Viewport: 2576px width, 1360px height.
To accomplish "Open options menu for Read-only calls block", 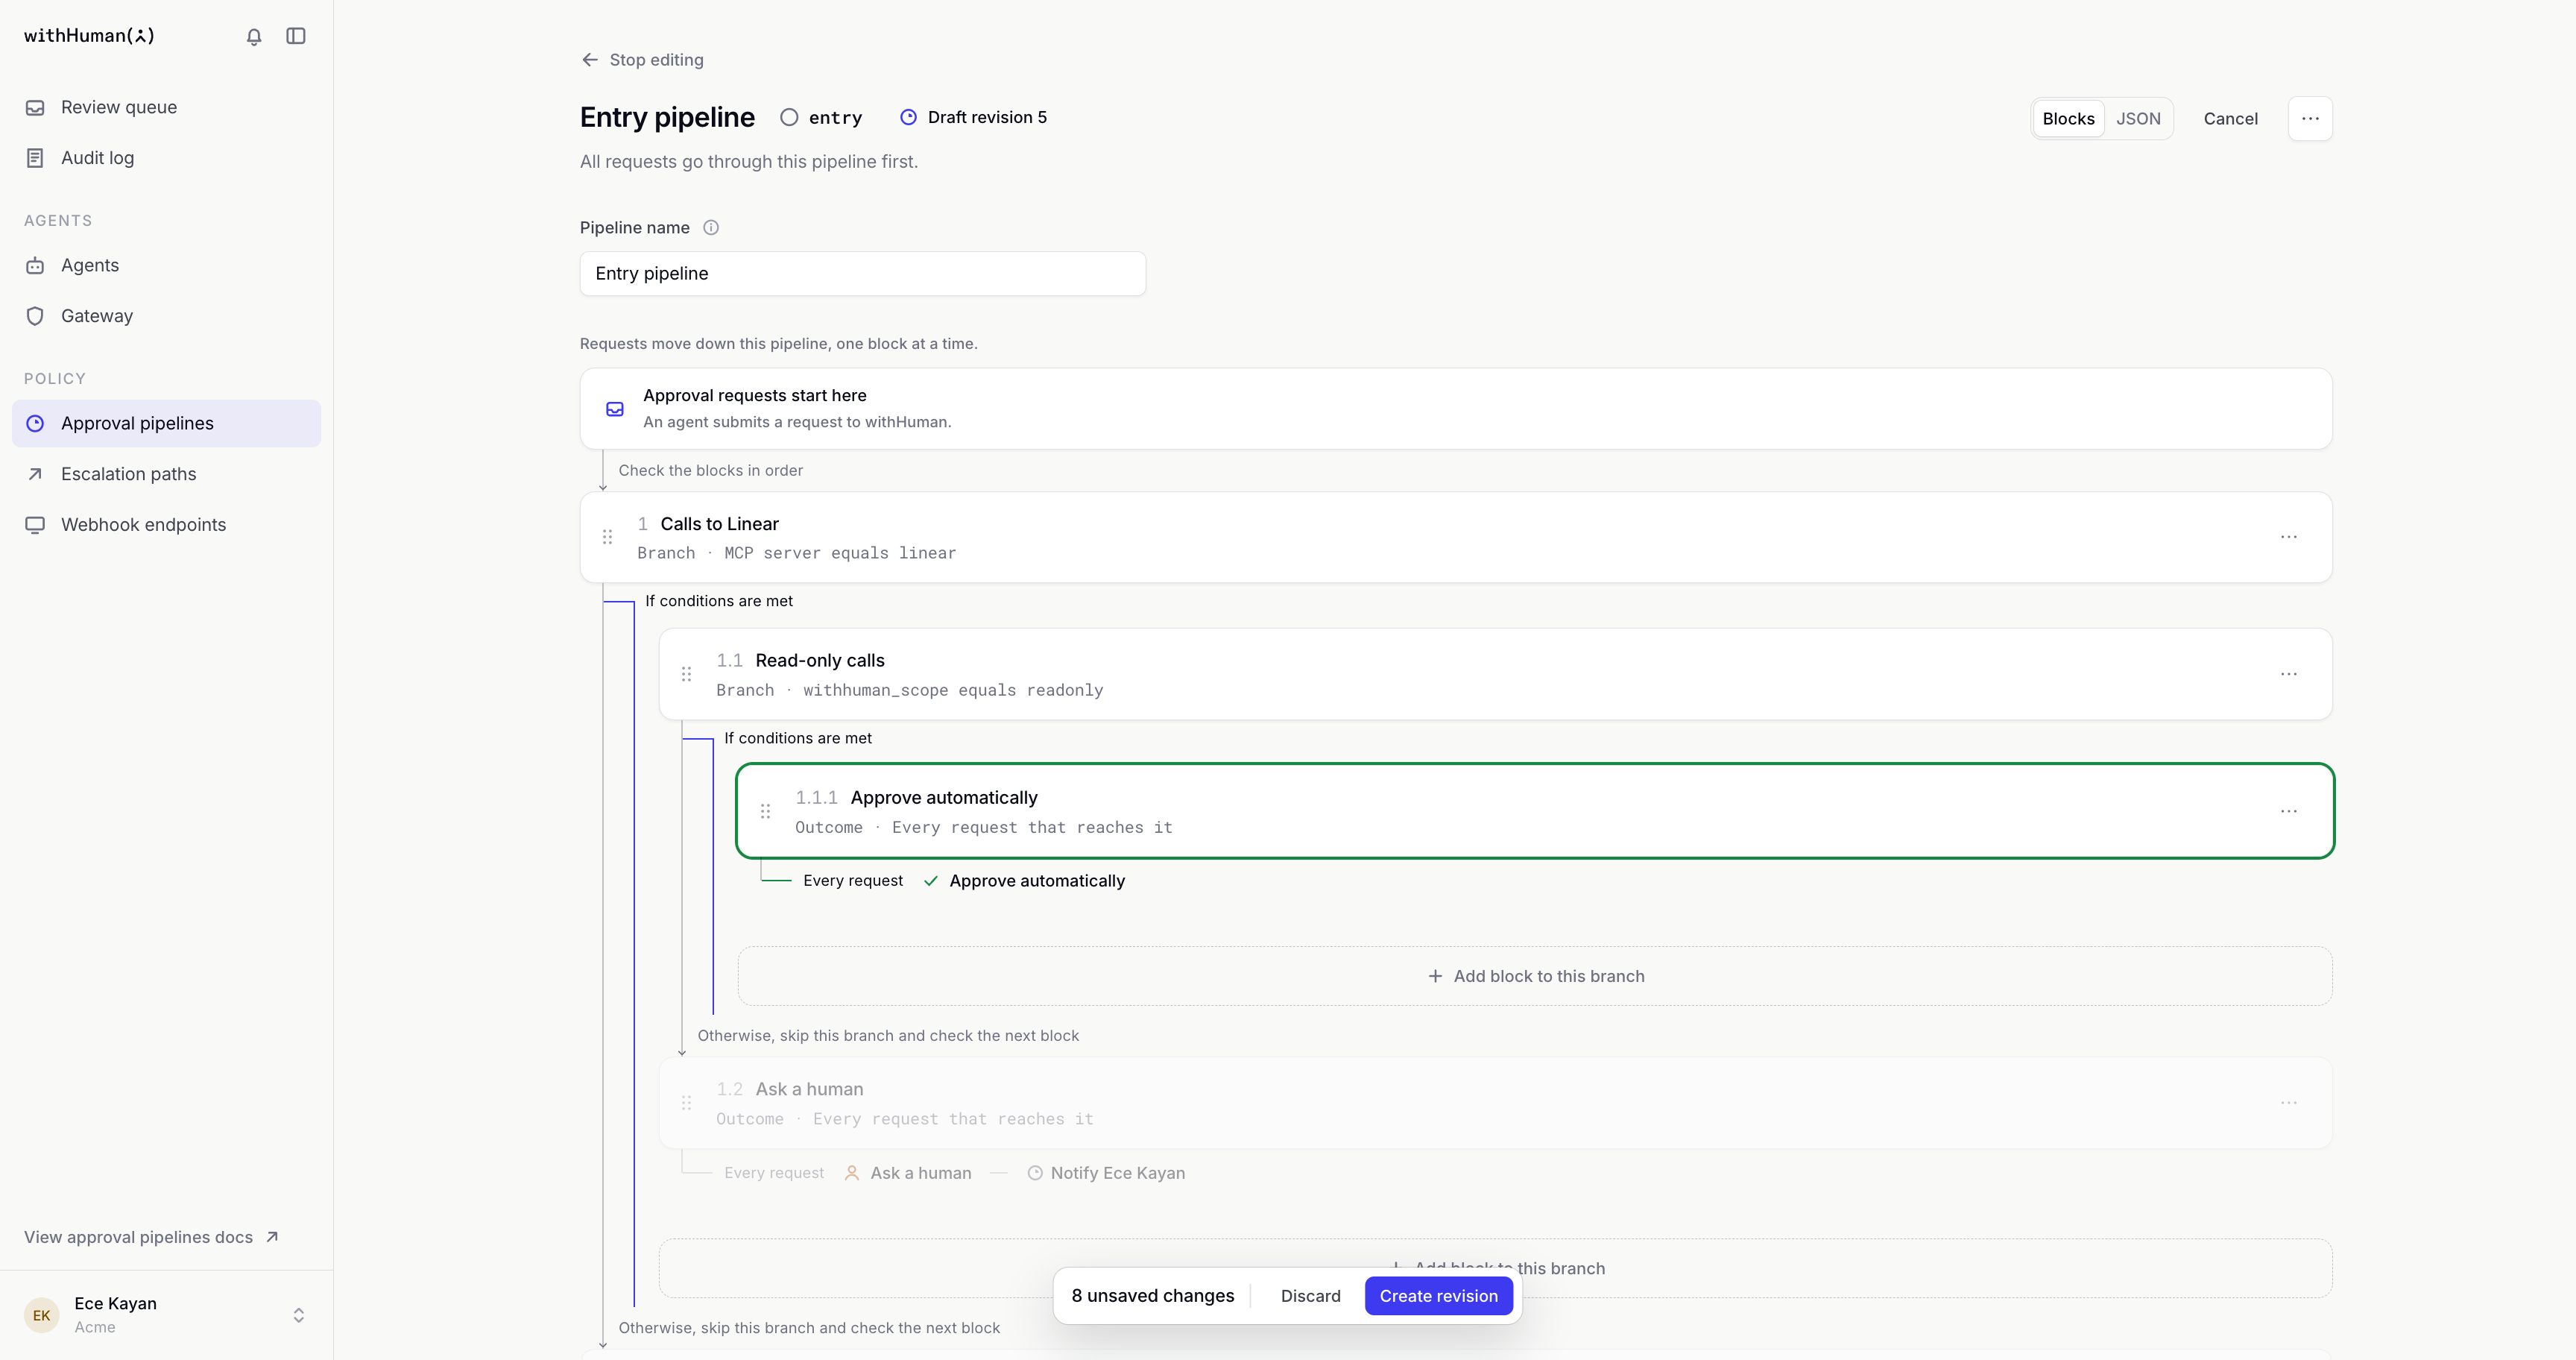I will click(2288, 674).
